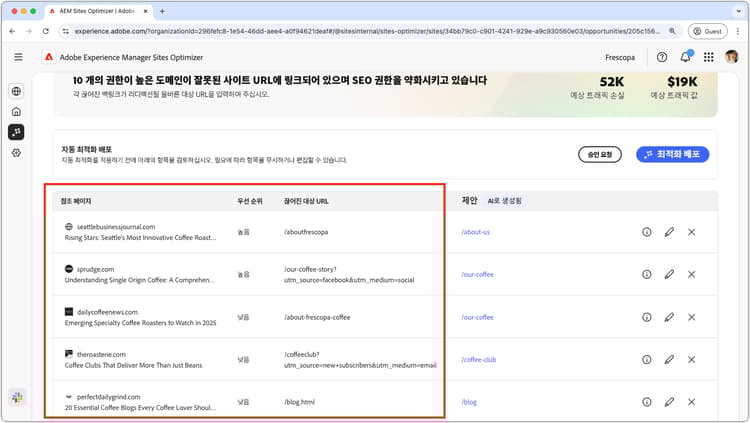Viewport: 750px width, 423px height.
Task: Click the Adobe logo icon
Action: click(49, 57)
